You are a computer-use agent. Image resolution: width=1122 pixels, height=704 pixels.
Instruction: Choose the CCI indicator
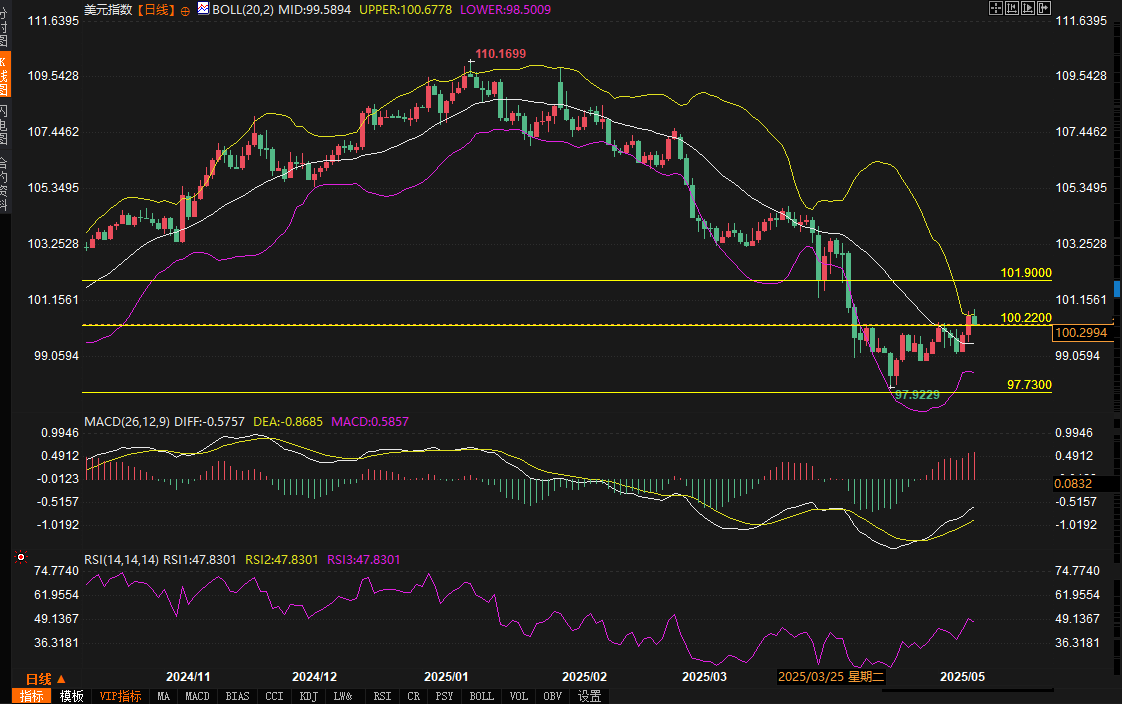pyautogui.click(x=274, y=696)
